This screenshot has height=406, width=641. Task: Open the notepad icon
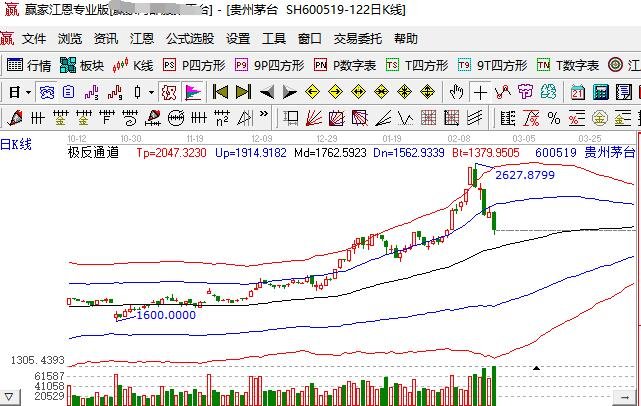tap(623, 93)
